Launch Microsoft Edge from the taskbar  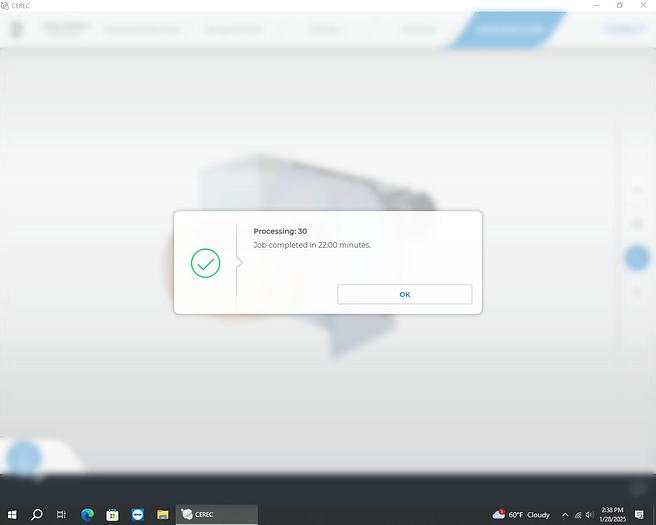point(87,514)
